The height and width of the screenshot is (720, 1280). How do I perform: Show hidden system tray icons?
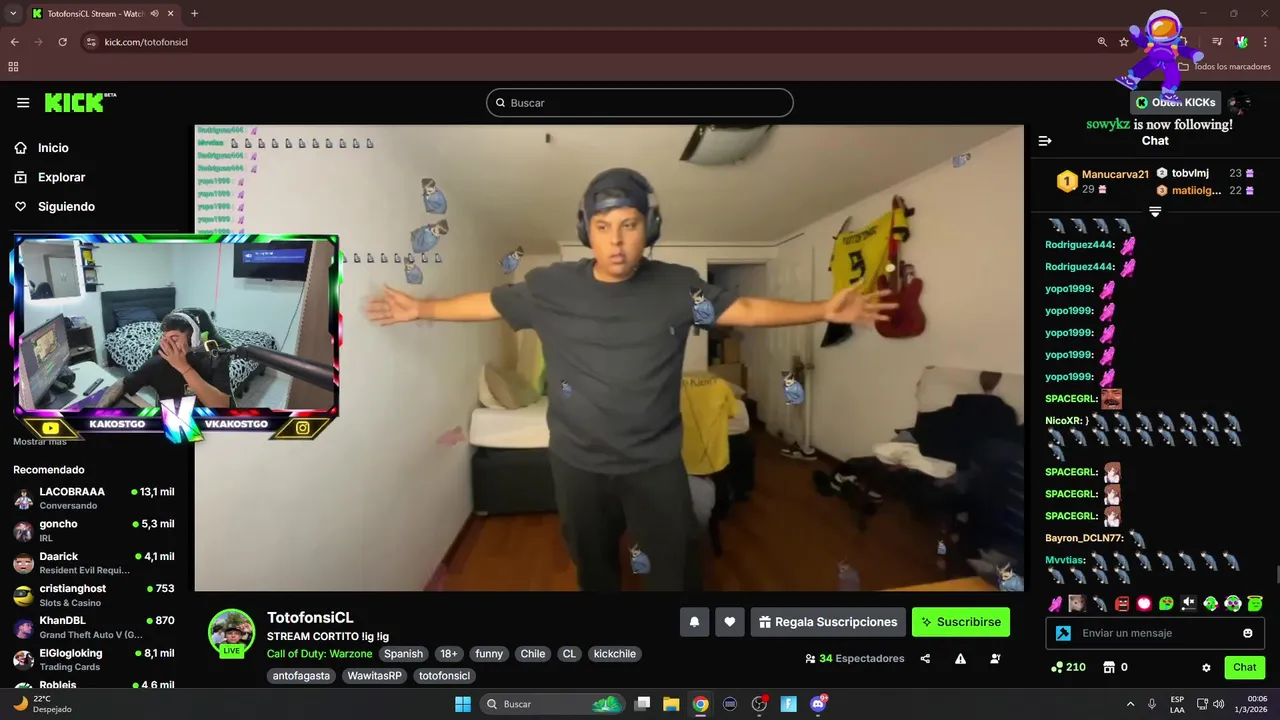coord(1130,704)
